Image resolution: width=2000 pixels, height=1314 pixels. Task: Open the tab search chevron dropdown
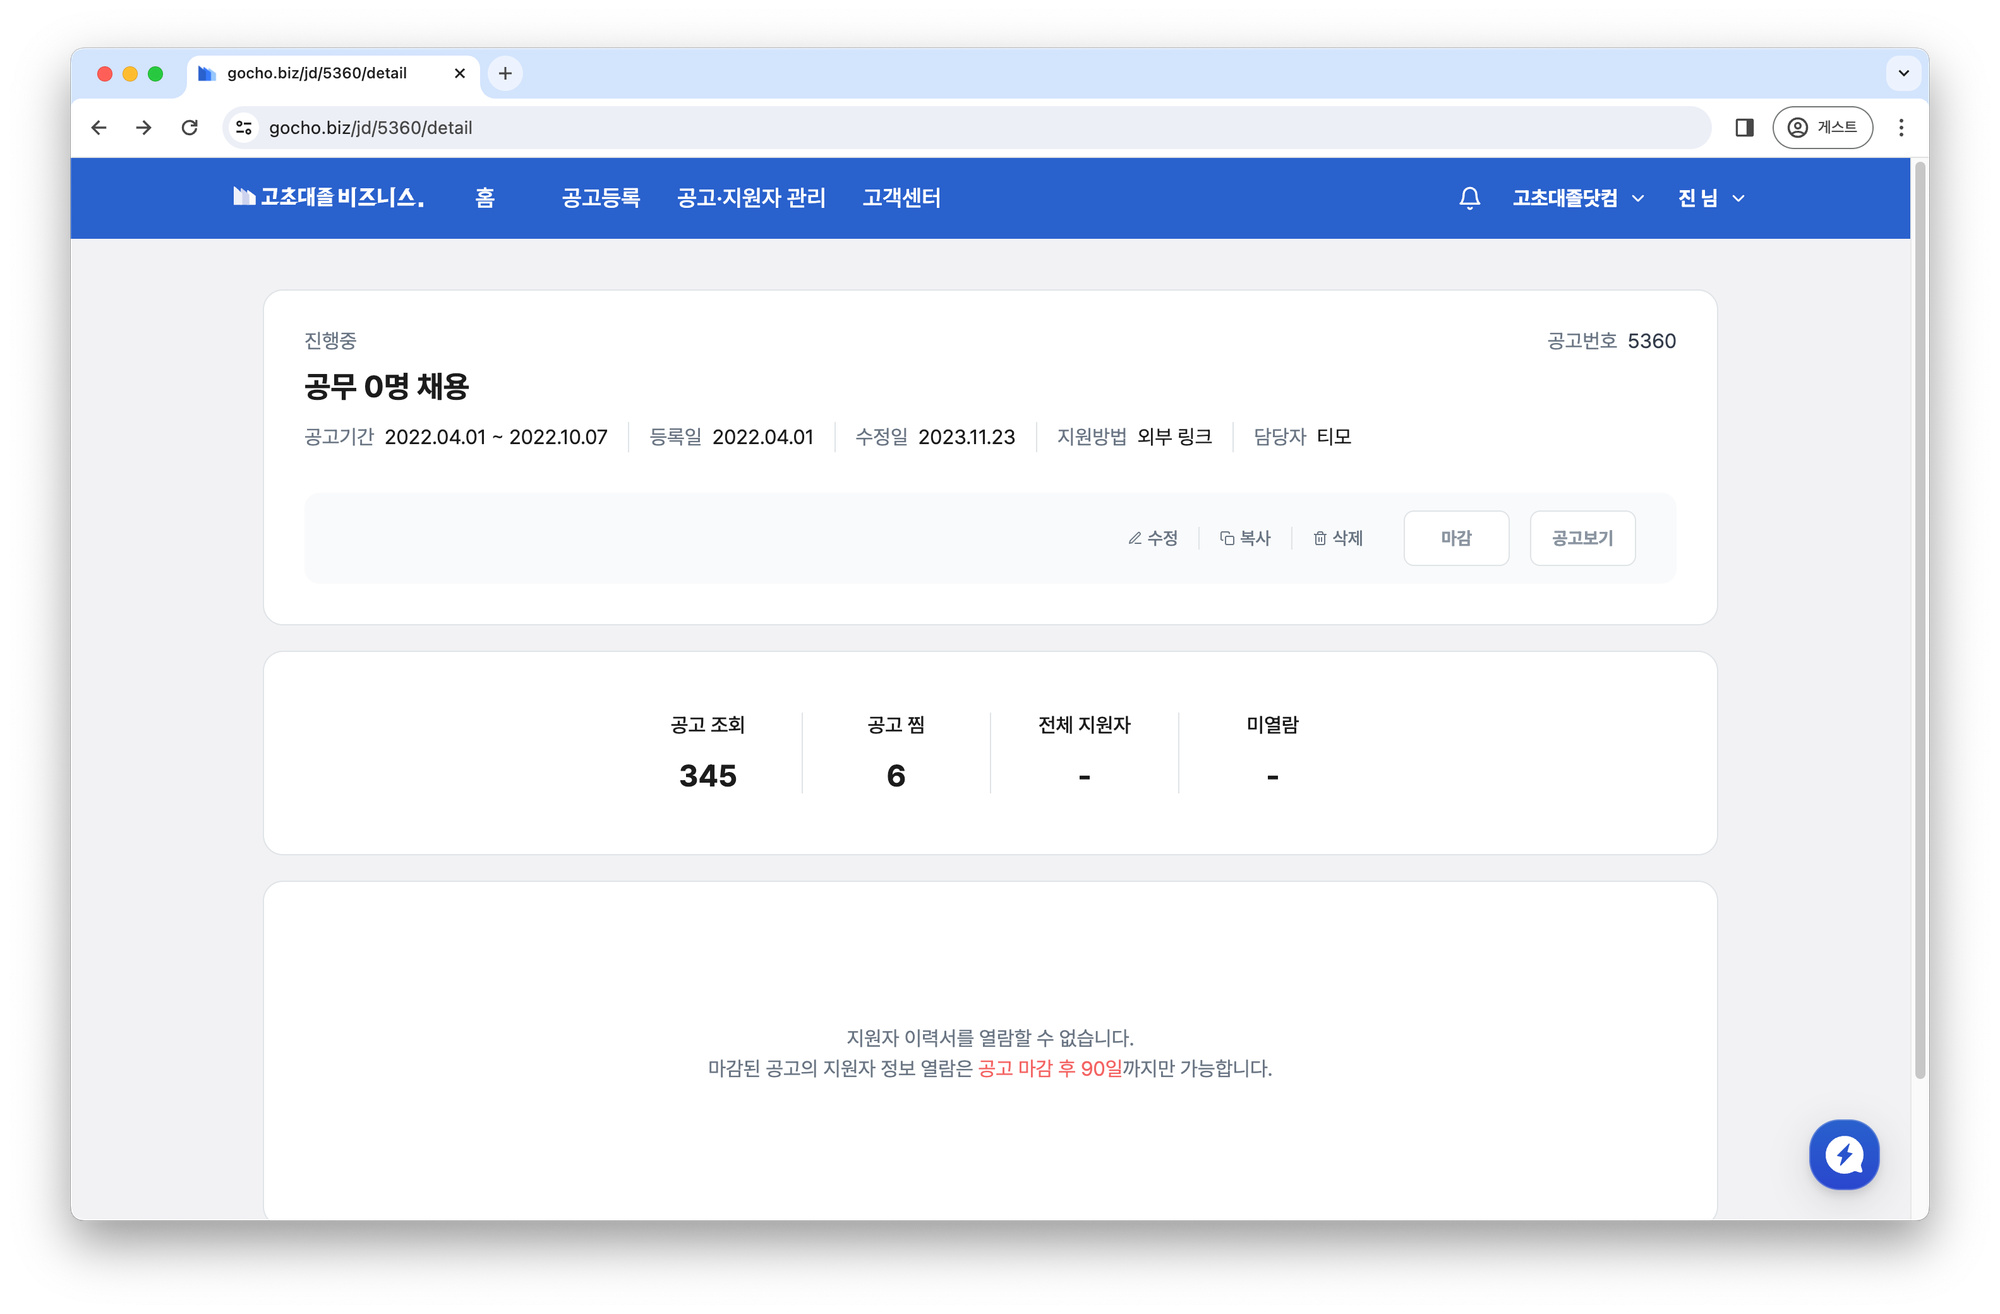click(x=1903, y=73)
